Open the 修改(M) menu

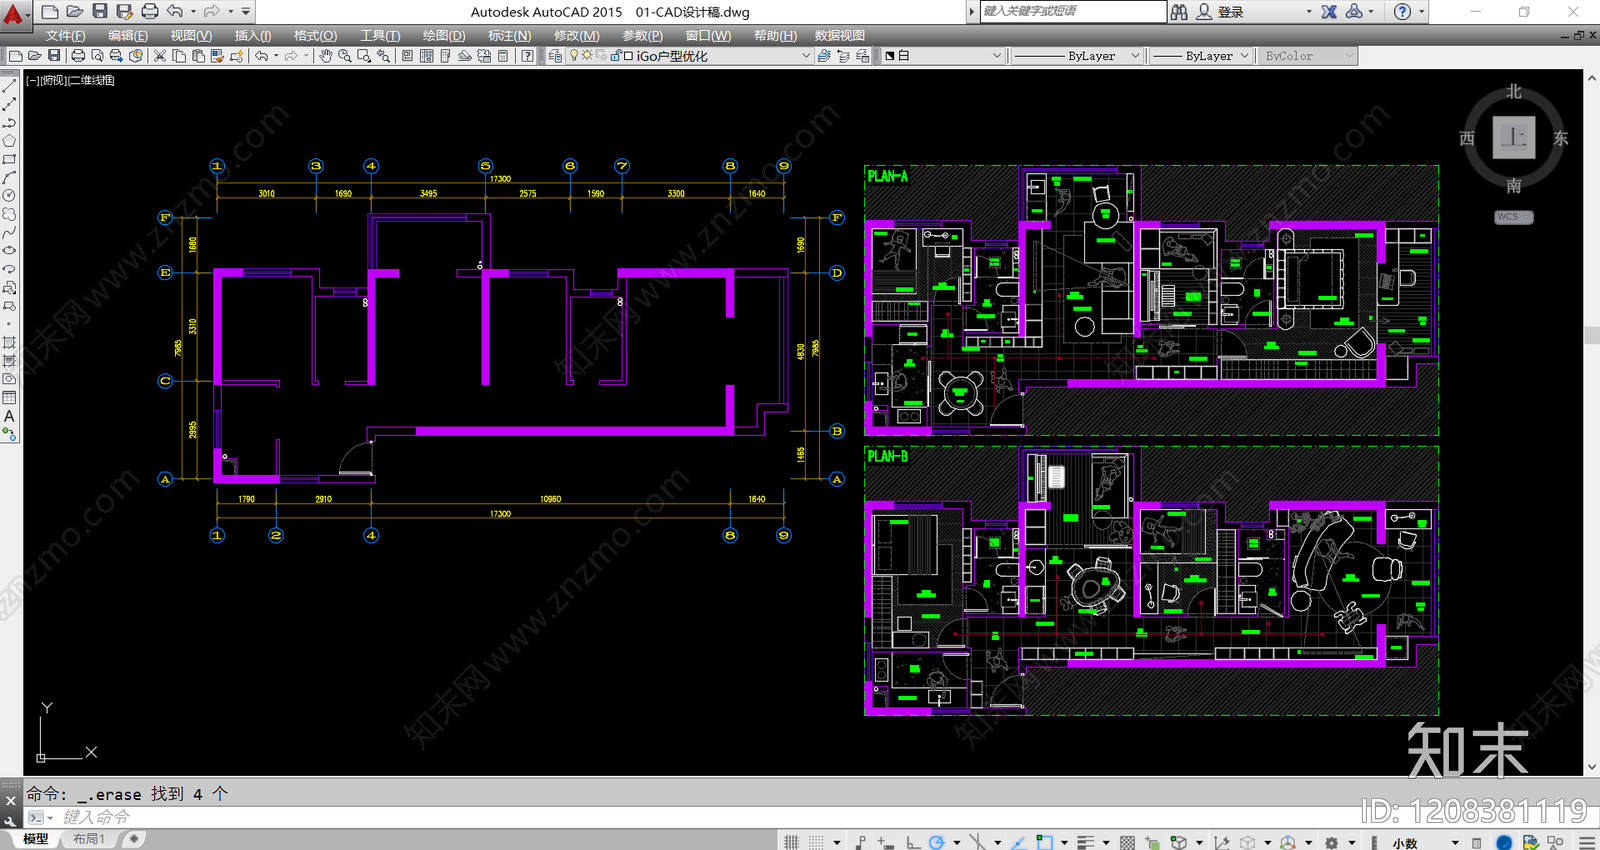[576, 35]
